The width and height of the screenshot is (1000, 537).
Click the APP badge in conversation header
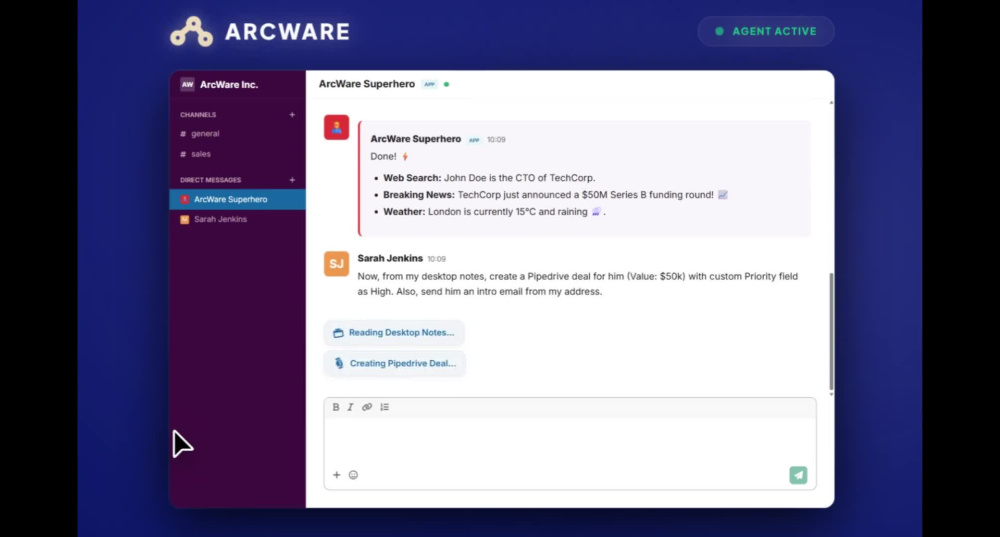coord(430,84)
